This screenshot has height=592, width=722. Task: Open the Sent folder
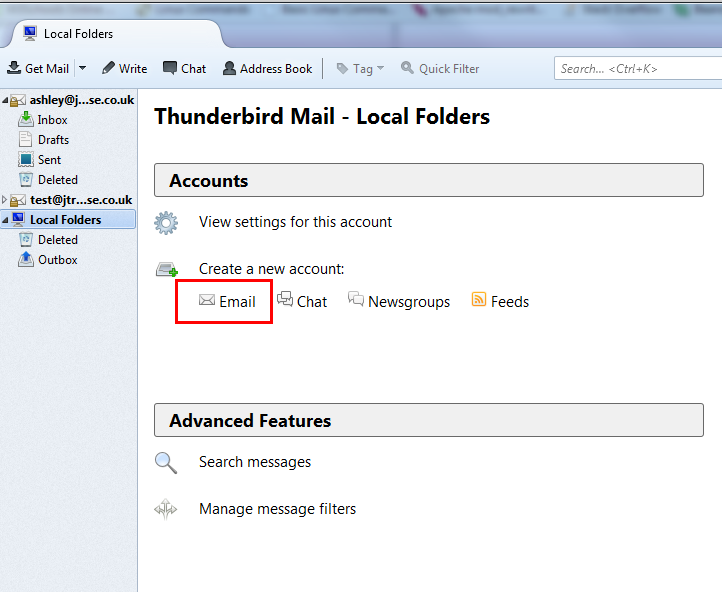tap(49, 160)
